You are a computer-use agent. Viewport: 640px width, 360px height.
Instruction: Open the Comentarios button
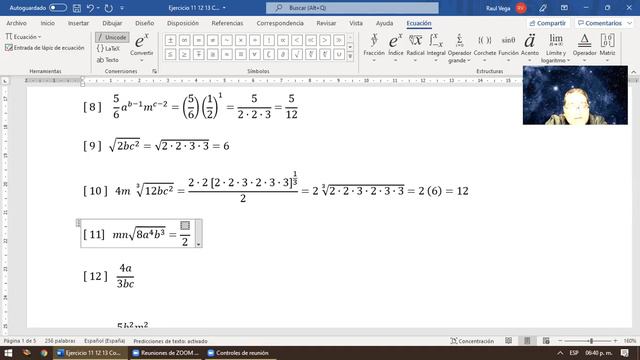[x=603, y=23]
